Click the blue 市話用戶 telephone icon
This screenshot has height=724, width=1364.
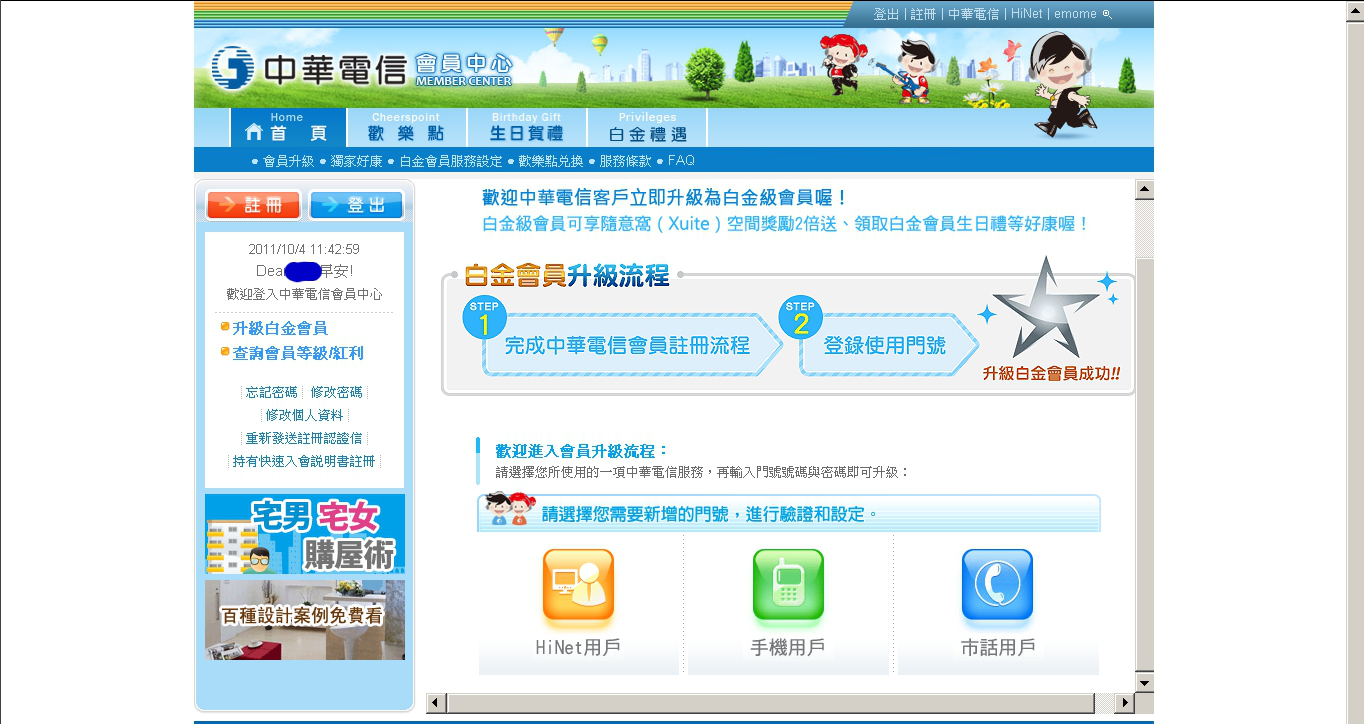(x=997, y=585)
